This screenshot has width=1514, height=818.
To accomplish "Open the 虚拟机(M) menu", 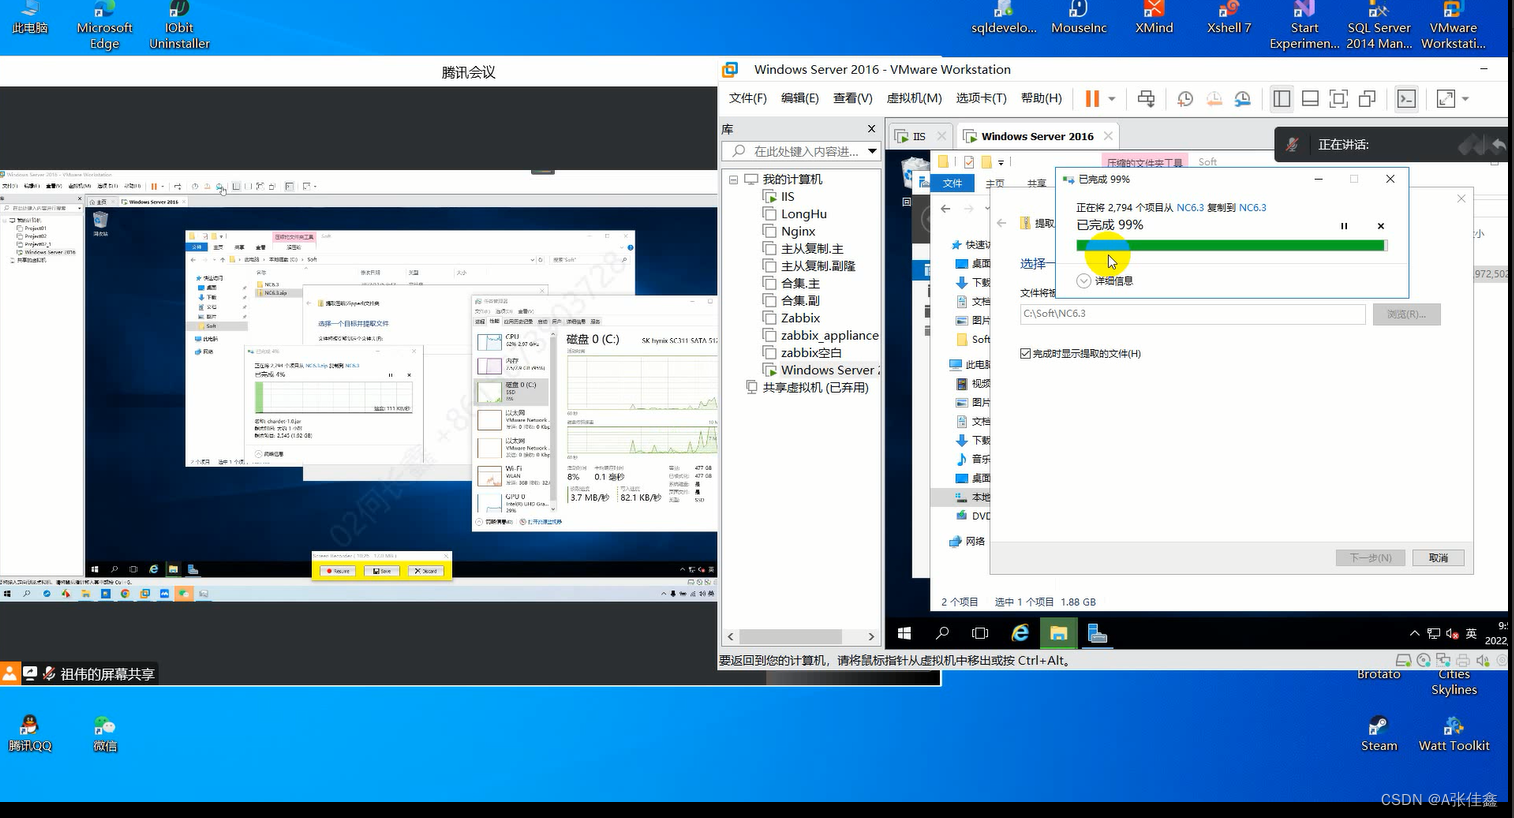I will (914, 98).
